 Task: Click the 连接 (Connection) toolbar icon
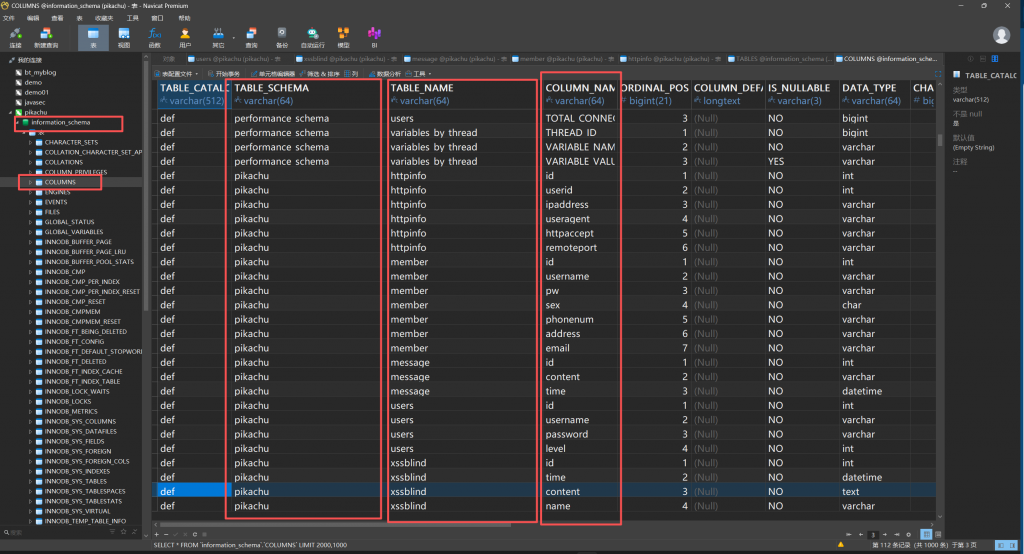coord(15,36)
